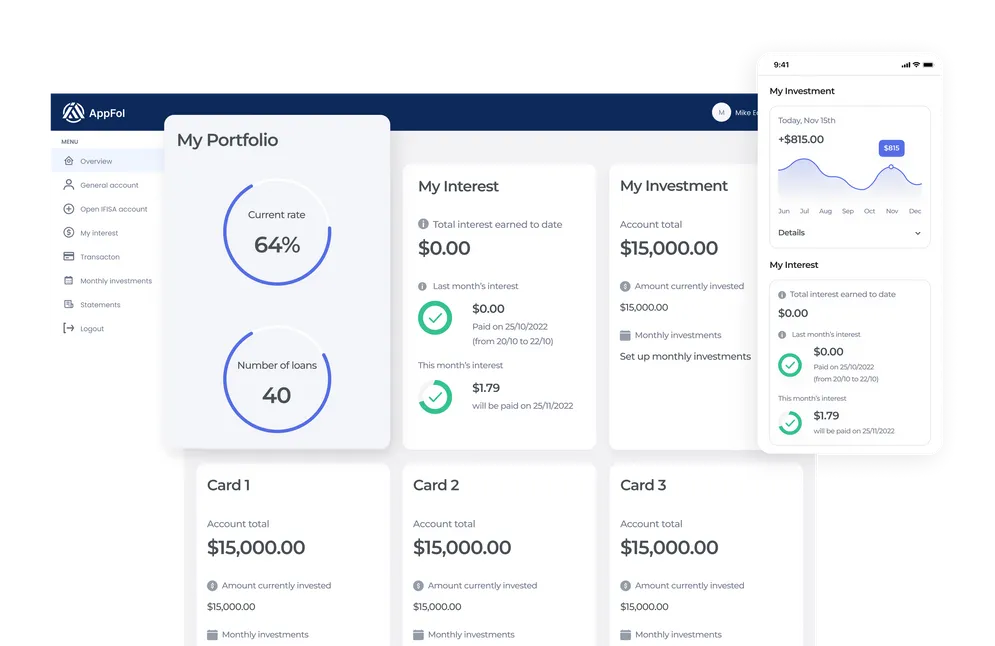This screenshot has height=646, width=995.
Task: Click the card icon beside Transaction
Action: [69, 256]
